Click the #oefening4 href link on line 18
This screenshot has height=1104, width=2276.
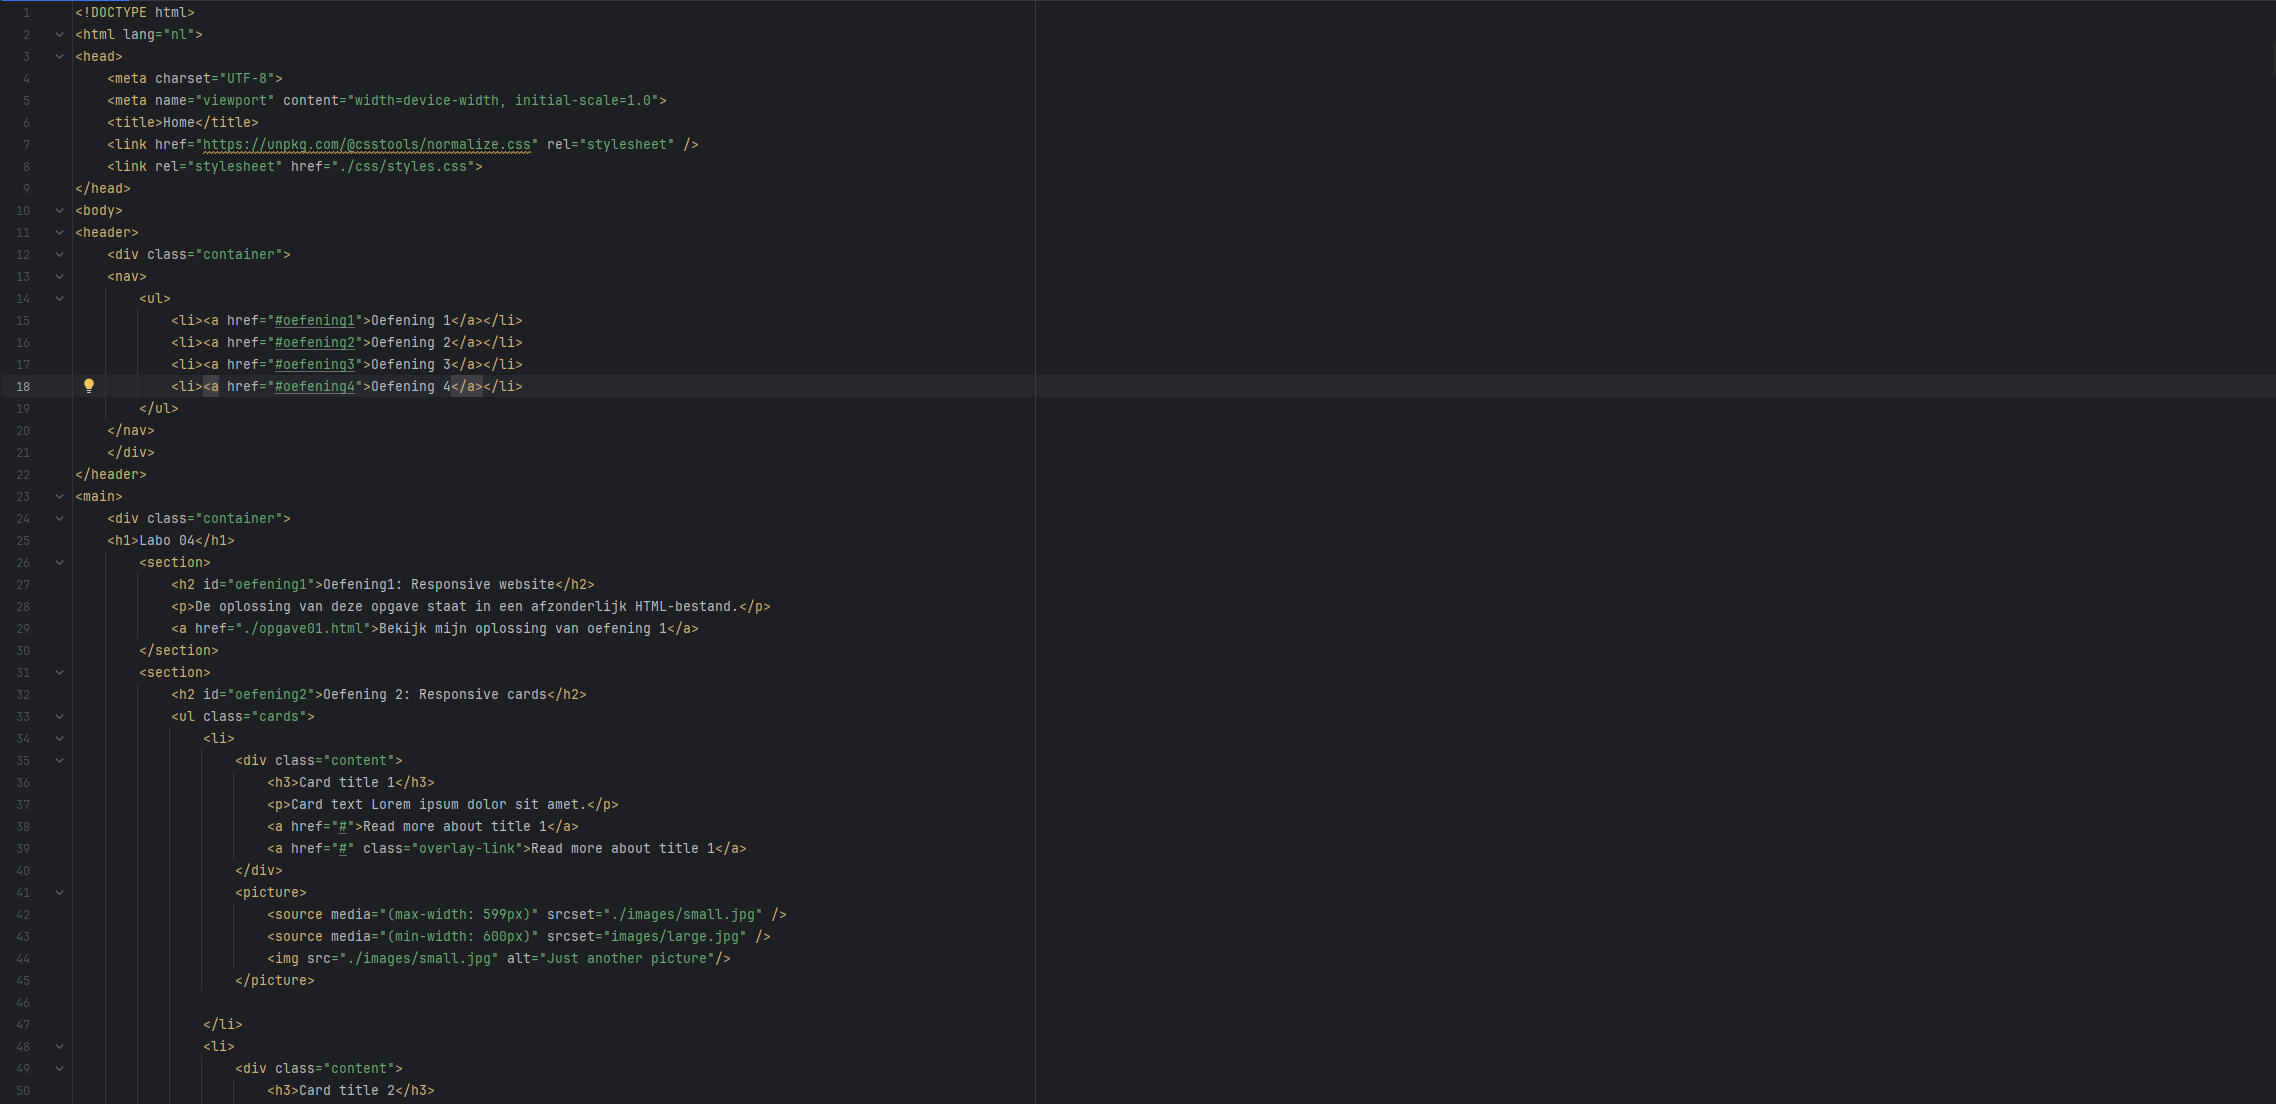pos(315,387)
